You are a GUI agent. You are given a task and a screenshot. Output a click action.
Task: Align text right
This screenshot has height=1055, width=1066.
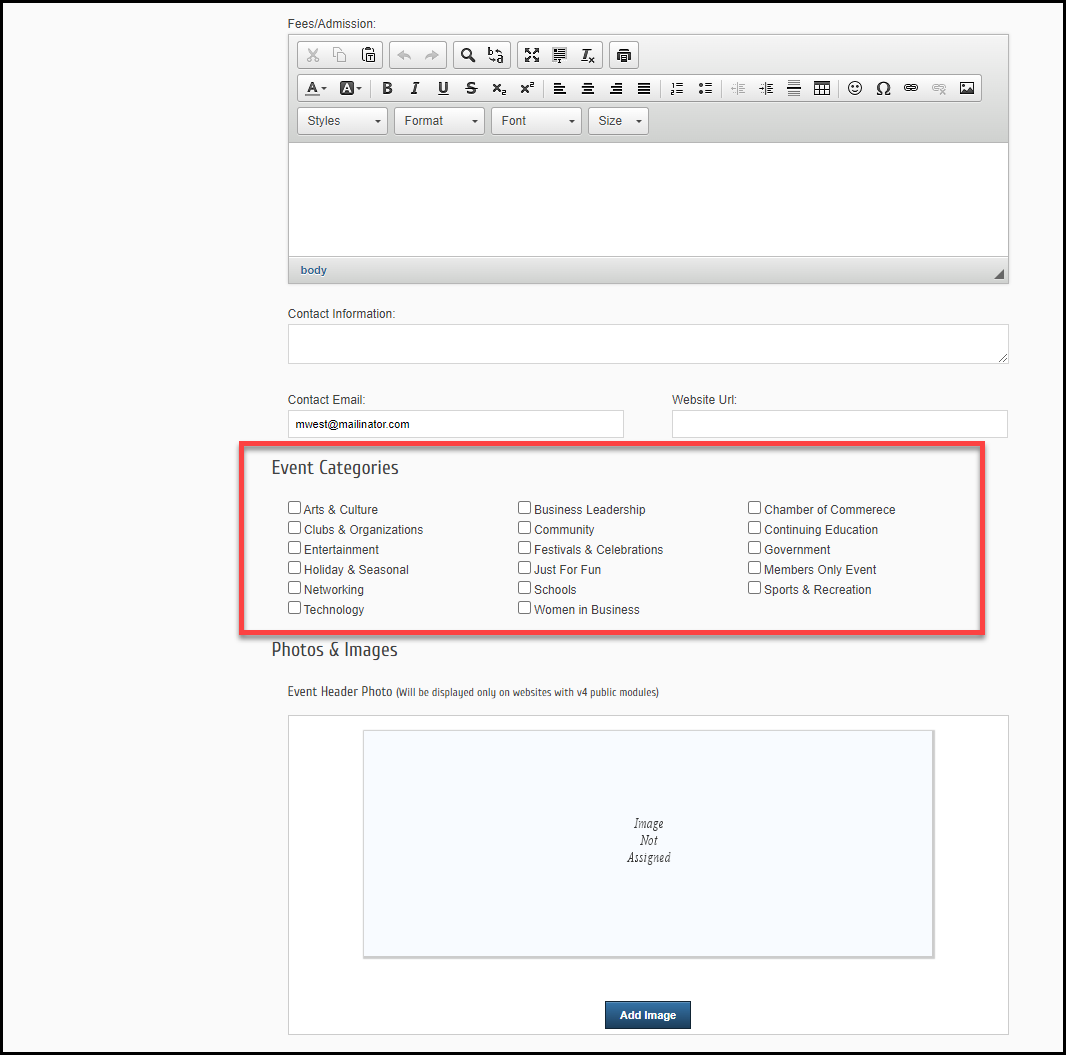[616, 88]
